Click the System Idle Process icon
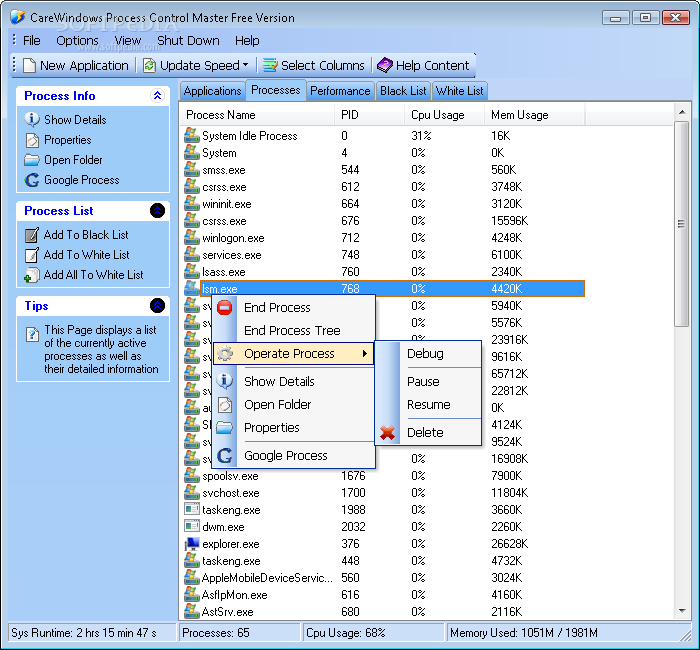 point(192,135)
